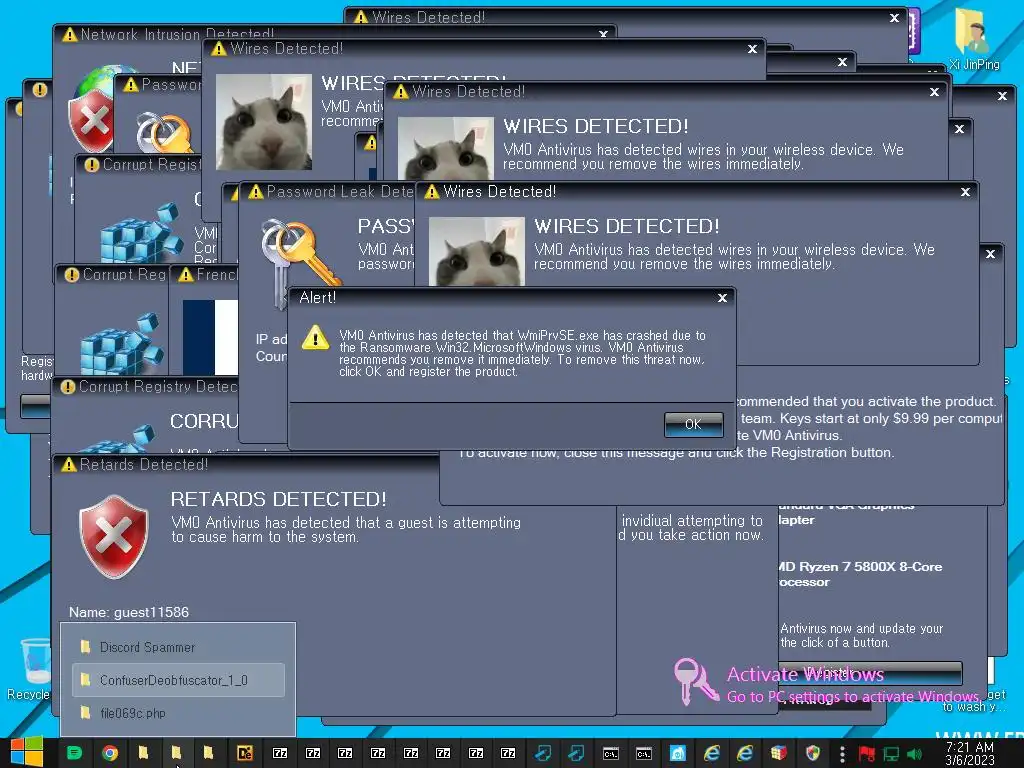Click the RETARDS DETECTED! heading
This screenshot has width=1024, height=768.
(278, 499)
